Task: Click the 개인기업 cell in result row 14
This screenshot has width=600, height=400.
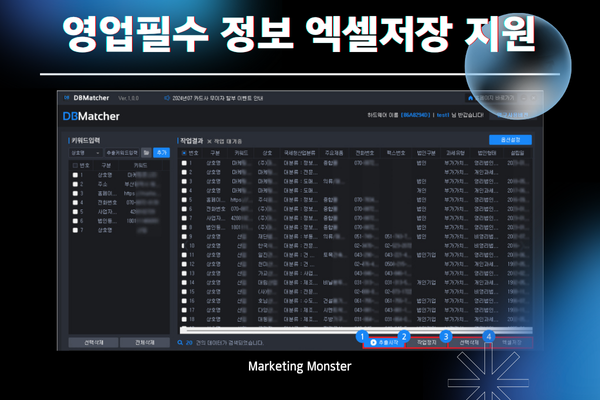Action: 426,282
